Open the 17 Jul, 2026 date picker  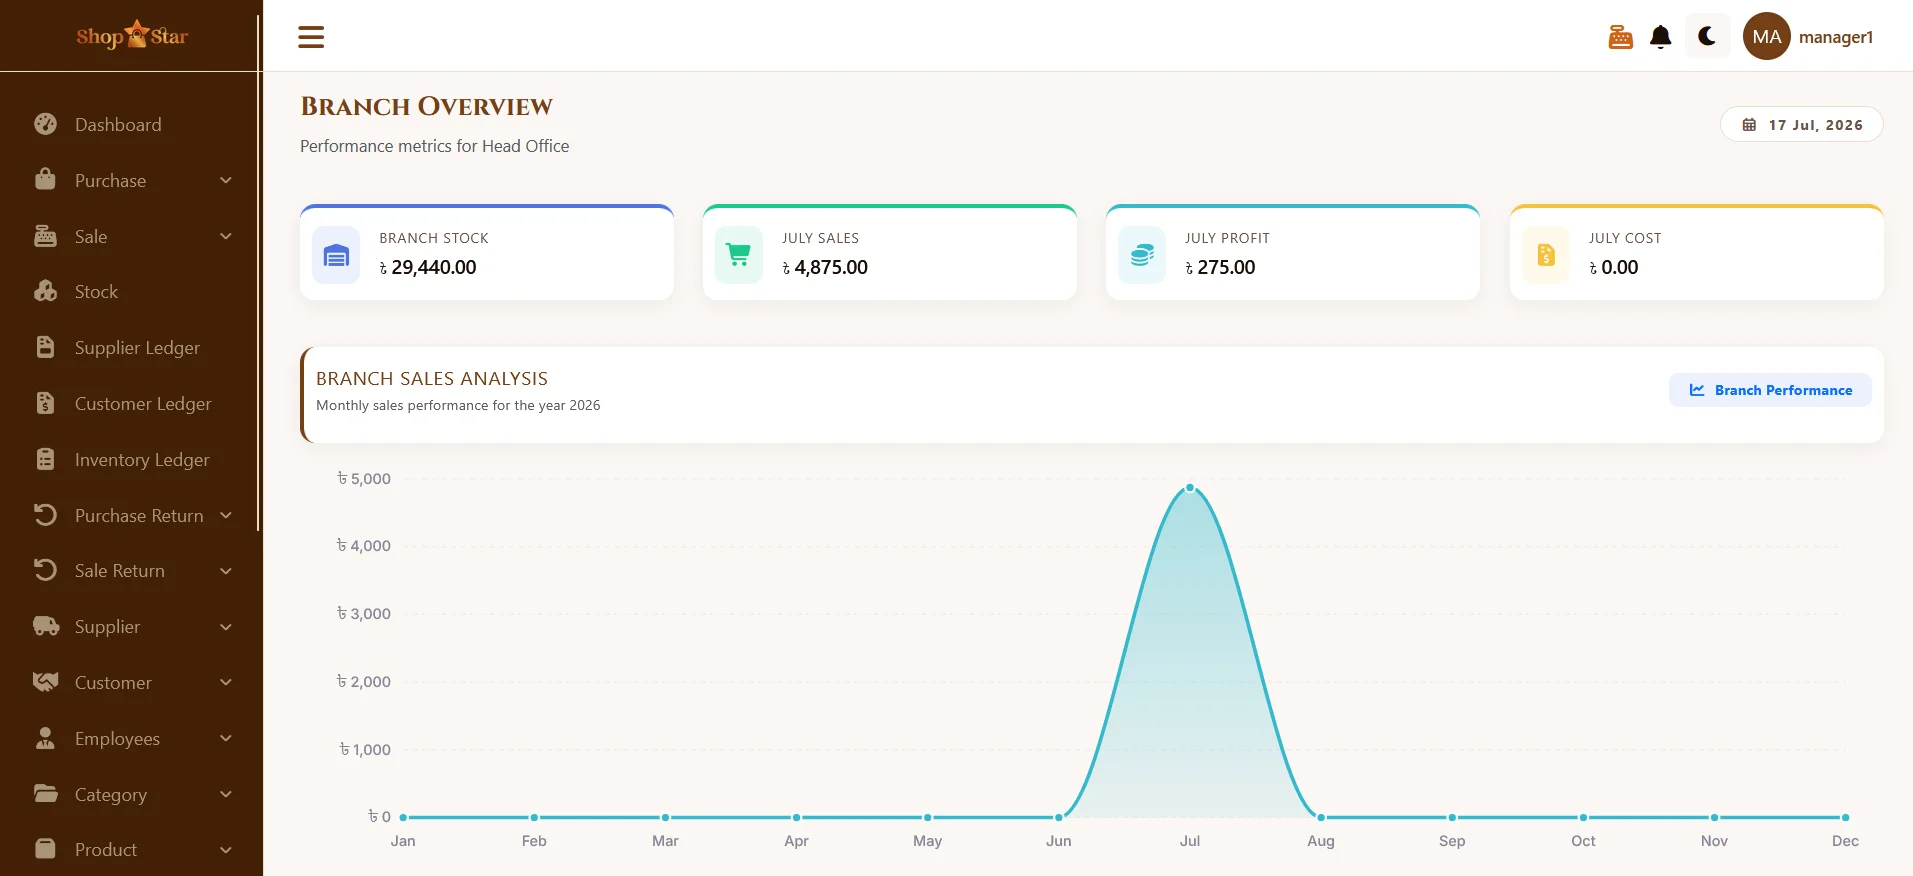click(x=1801, y=125)
